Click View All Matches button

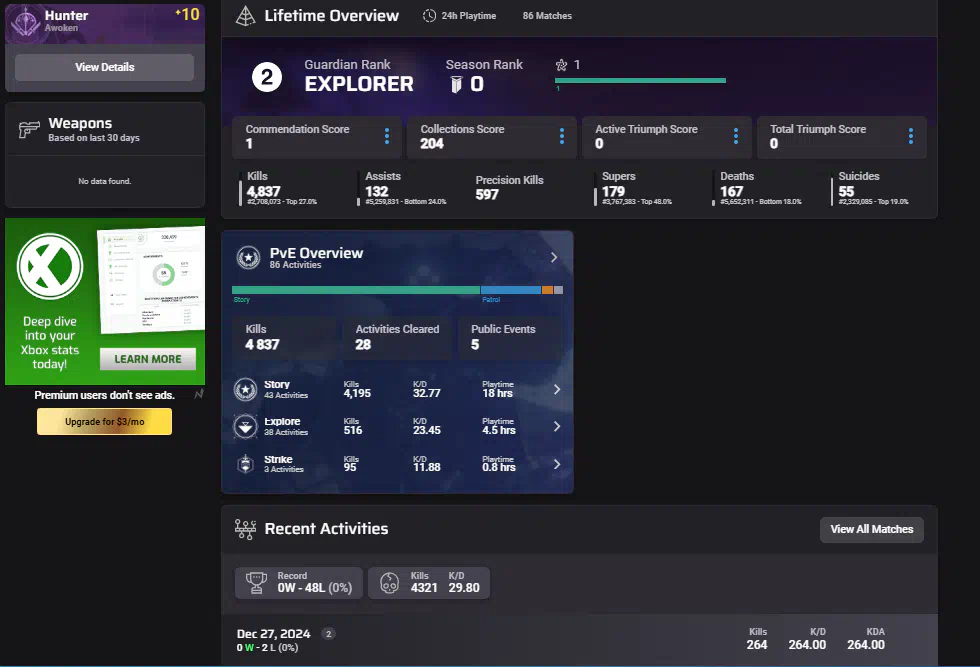coord(871,529)
